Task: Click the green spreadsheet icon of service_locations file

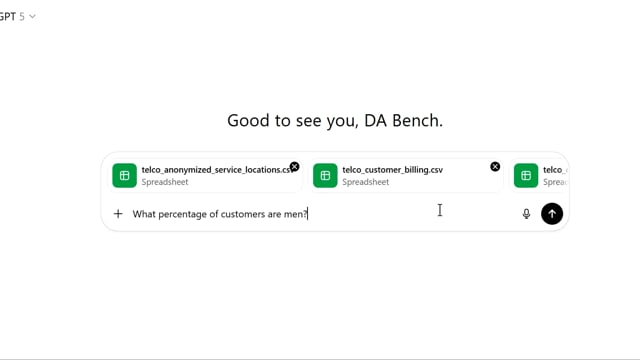Action: (x=124, y=176)
